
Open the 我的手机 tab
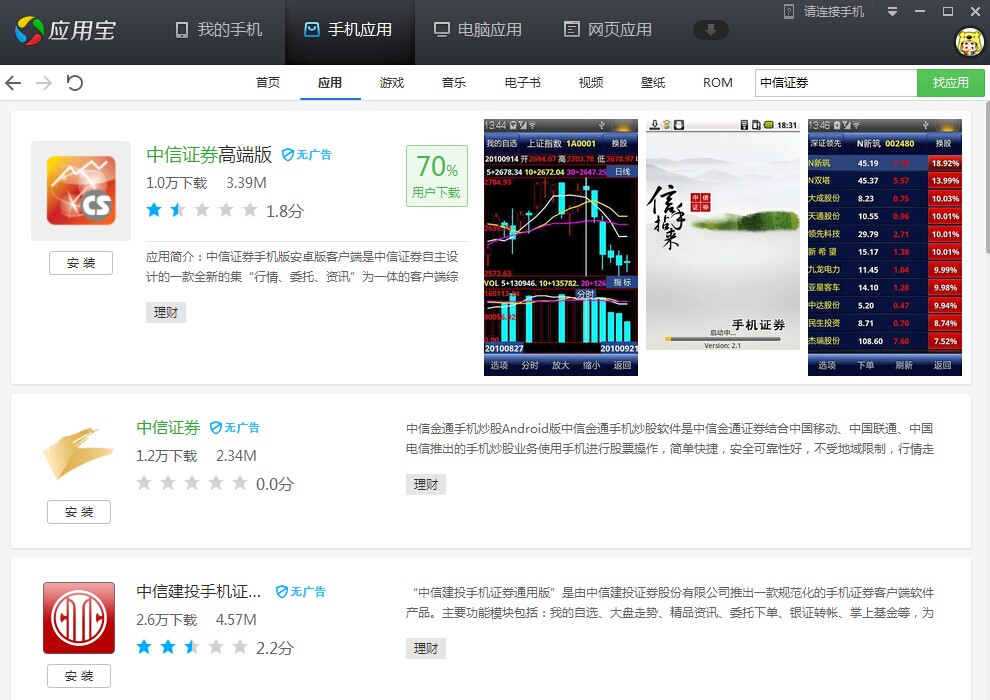[x=218, y=30]
